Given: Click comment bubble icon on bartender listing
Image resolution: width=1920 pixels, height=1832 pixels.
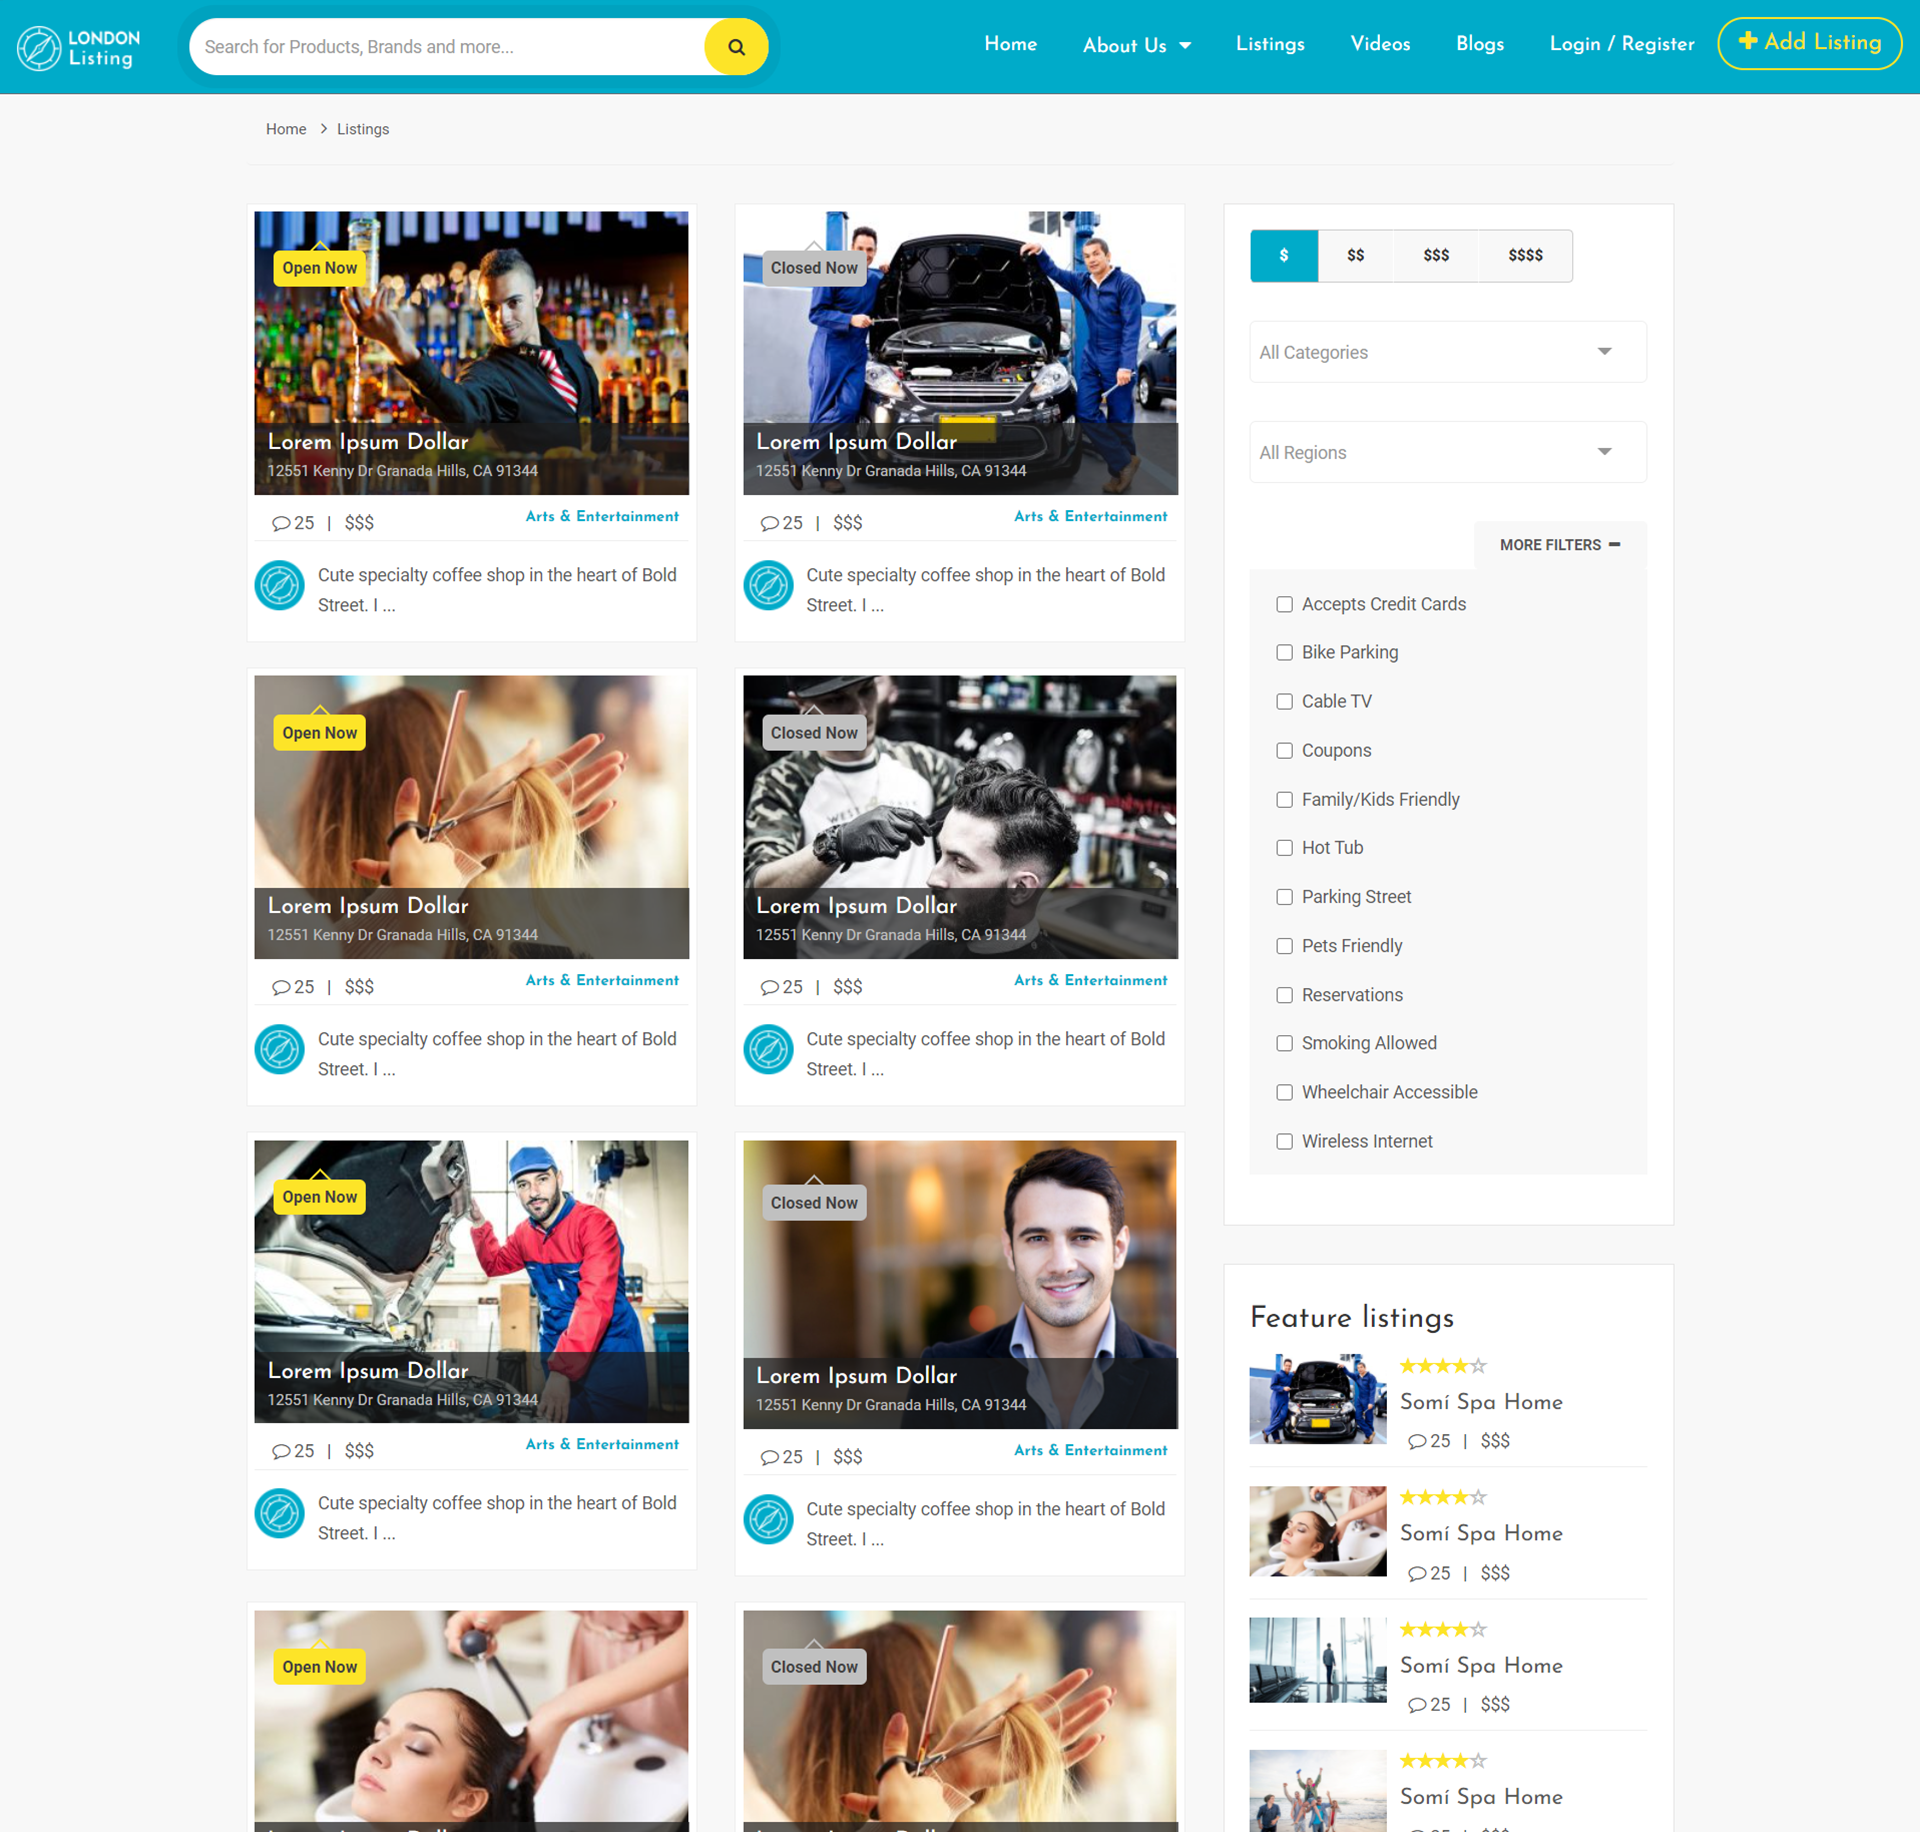Looking at the screenshot, I should point(281,523).
